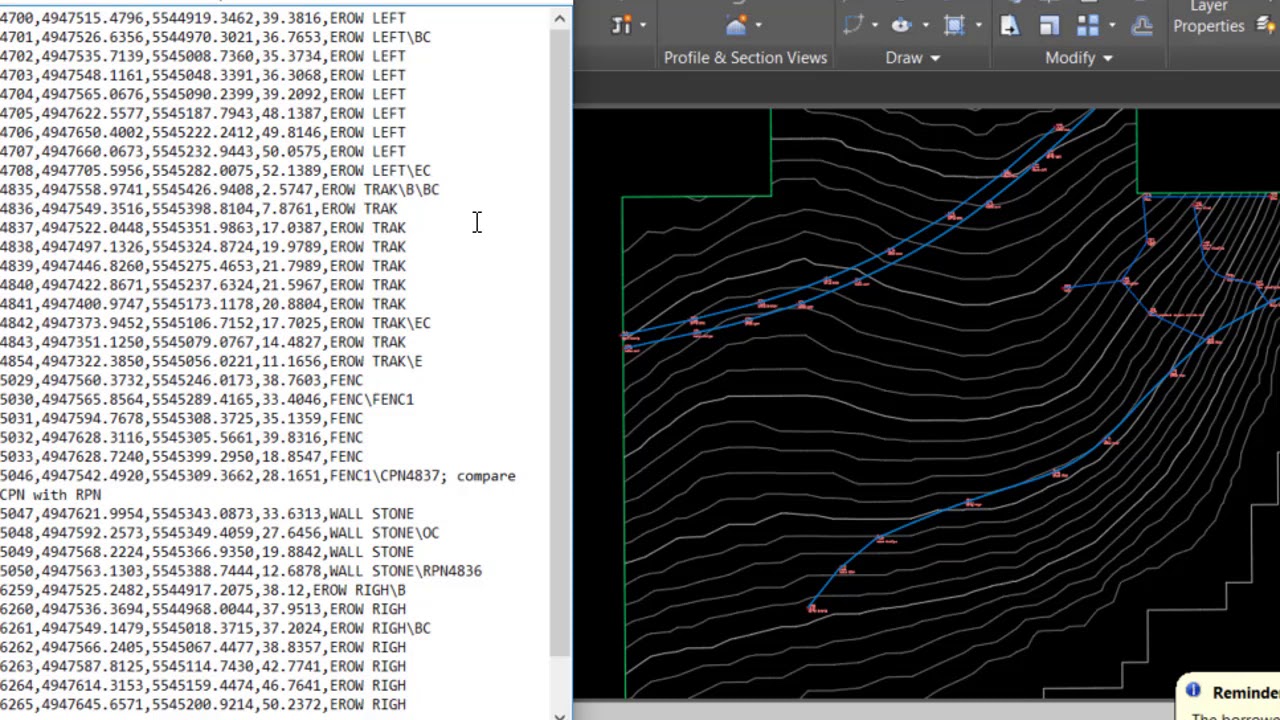Screen dimensions: 1280x720
Task: Click the text editor scroll up arrow
Action: coord(559,18)
